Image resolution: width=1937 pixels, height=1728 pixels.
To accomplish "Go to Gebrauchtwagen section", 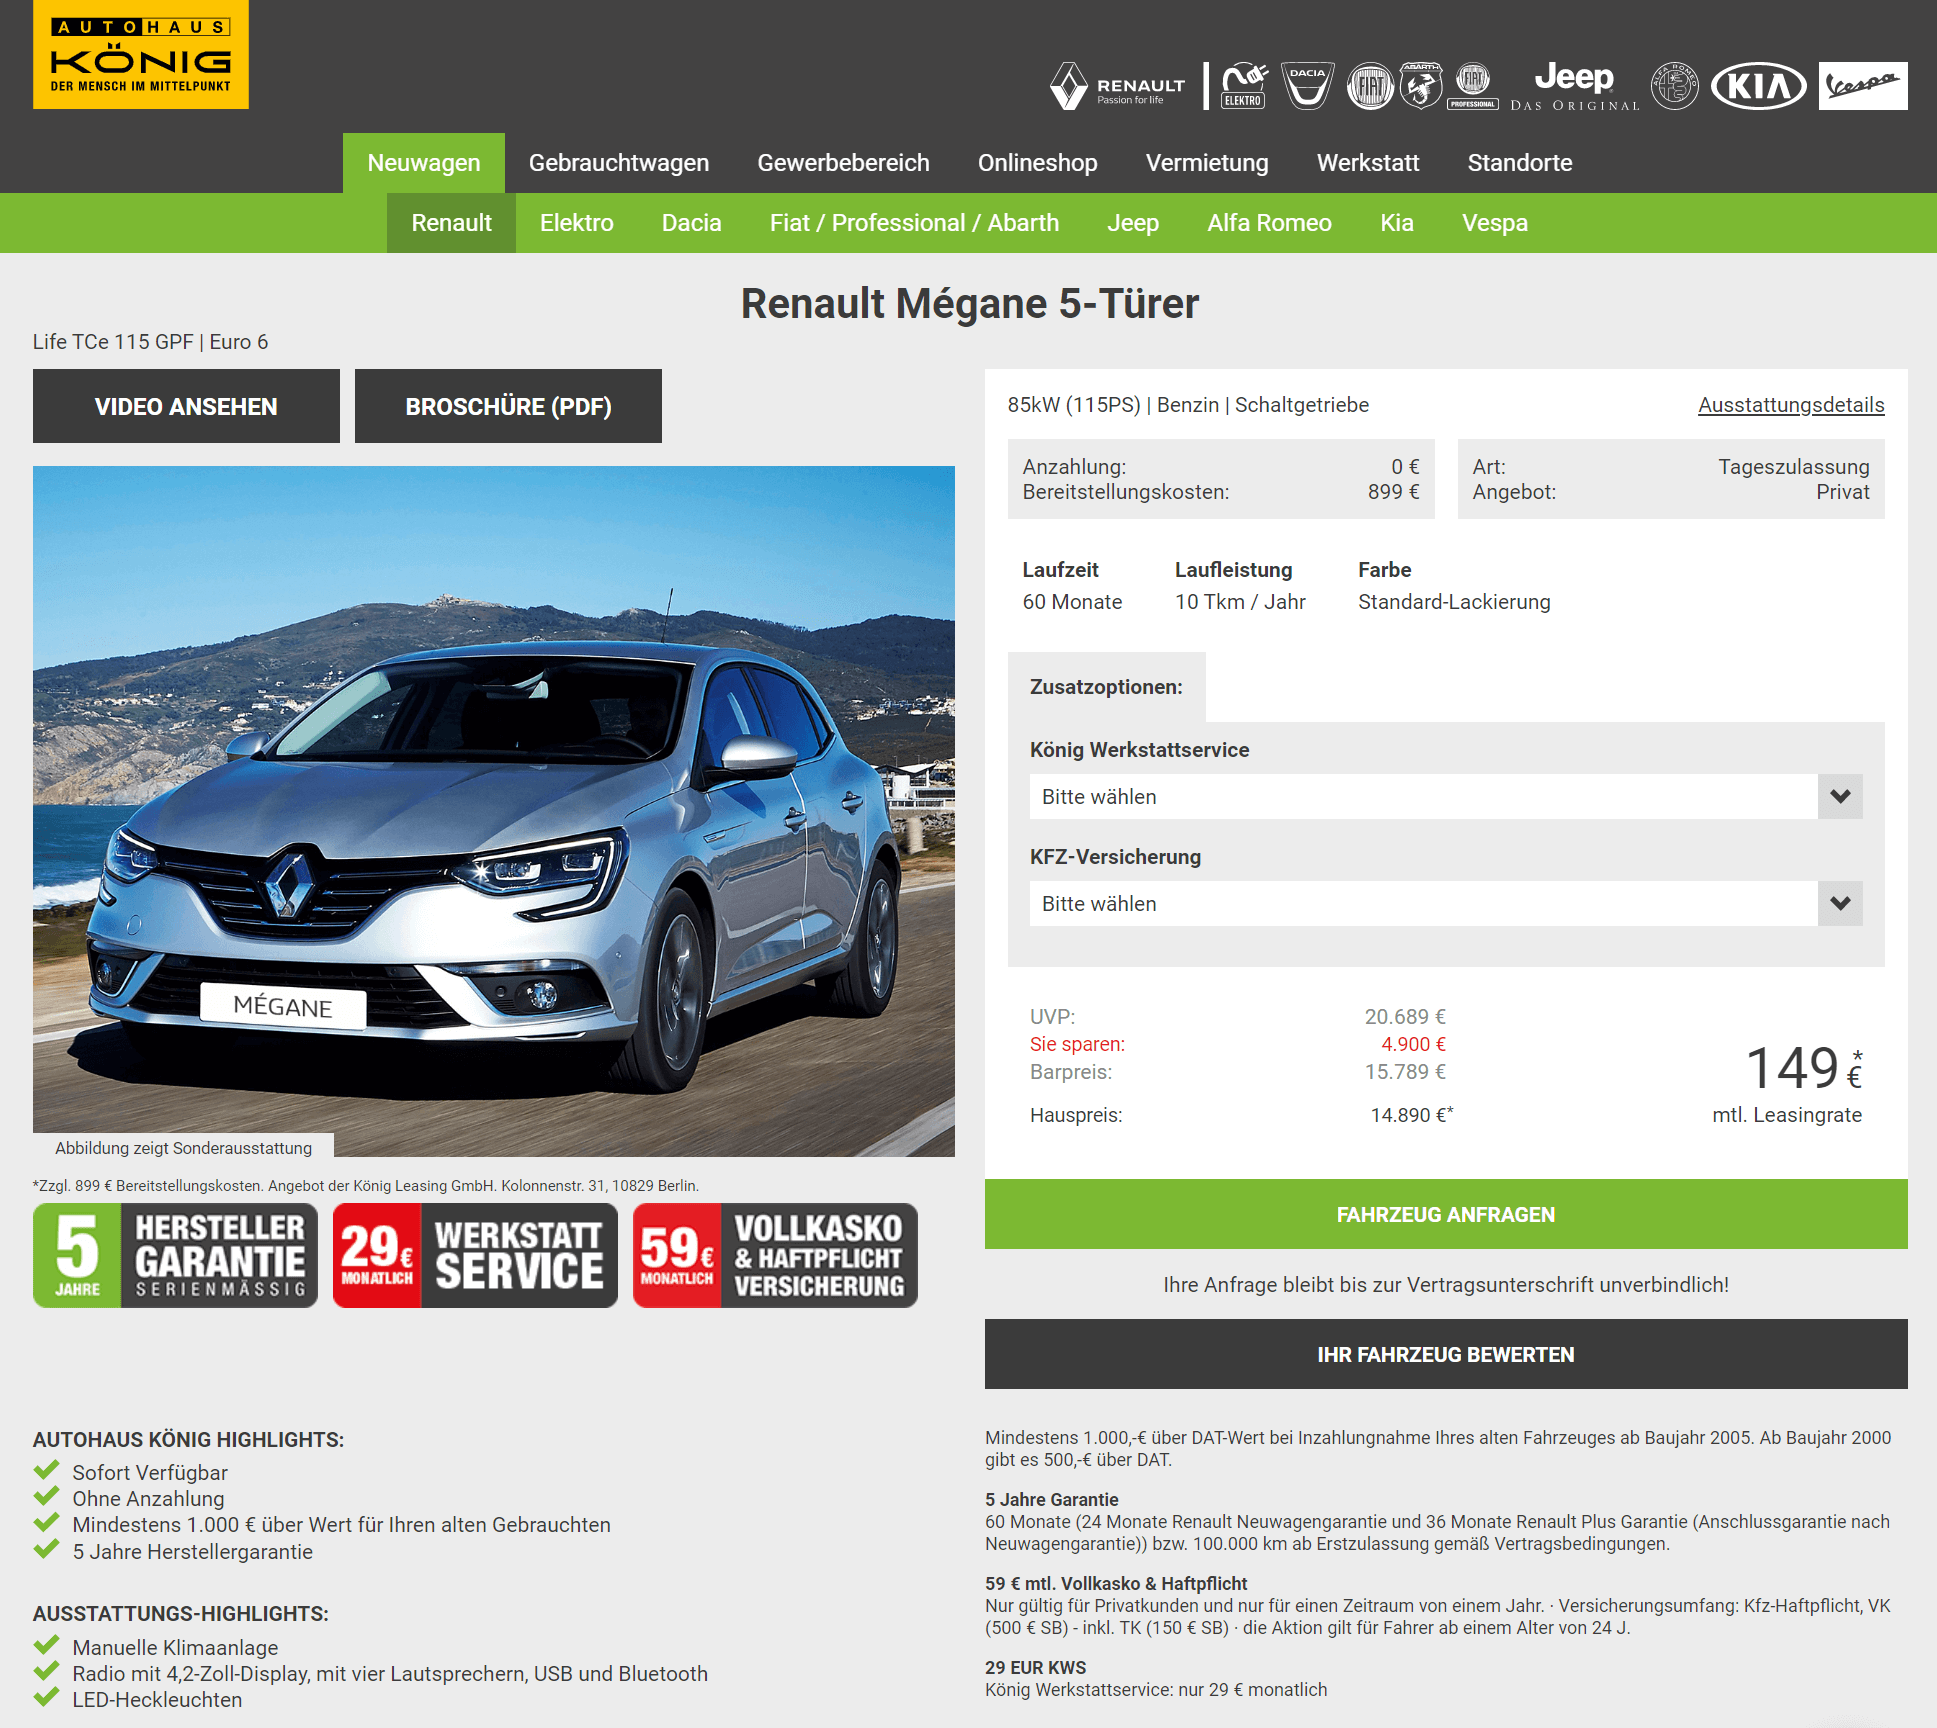I will [x=619, y=163].
